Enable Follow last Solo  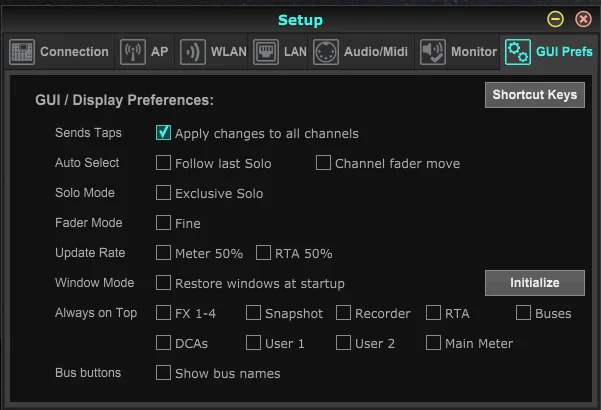click(163, 162)
